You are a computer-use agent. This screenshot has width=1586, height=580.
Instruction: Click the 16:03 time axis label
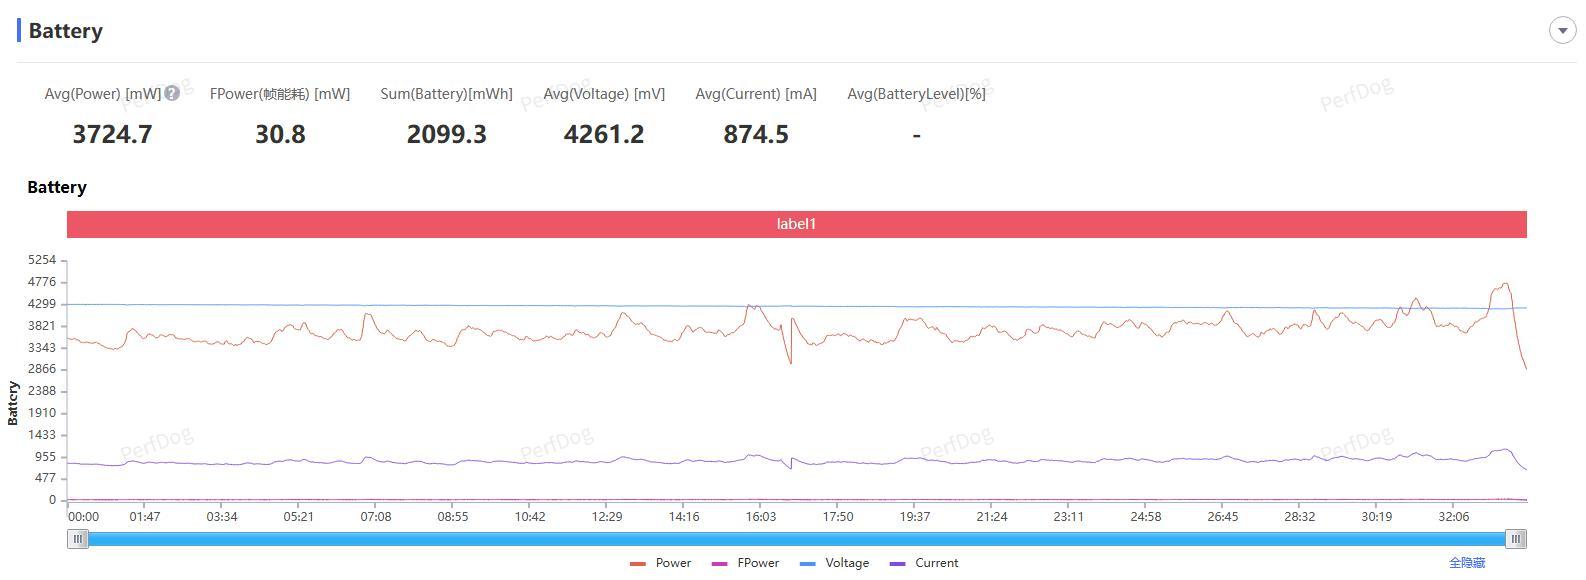point(760,517)
